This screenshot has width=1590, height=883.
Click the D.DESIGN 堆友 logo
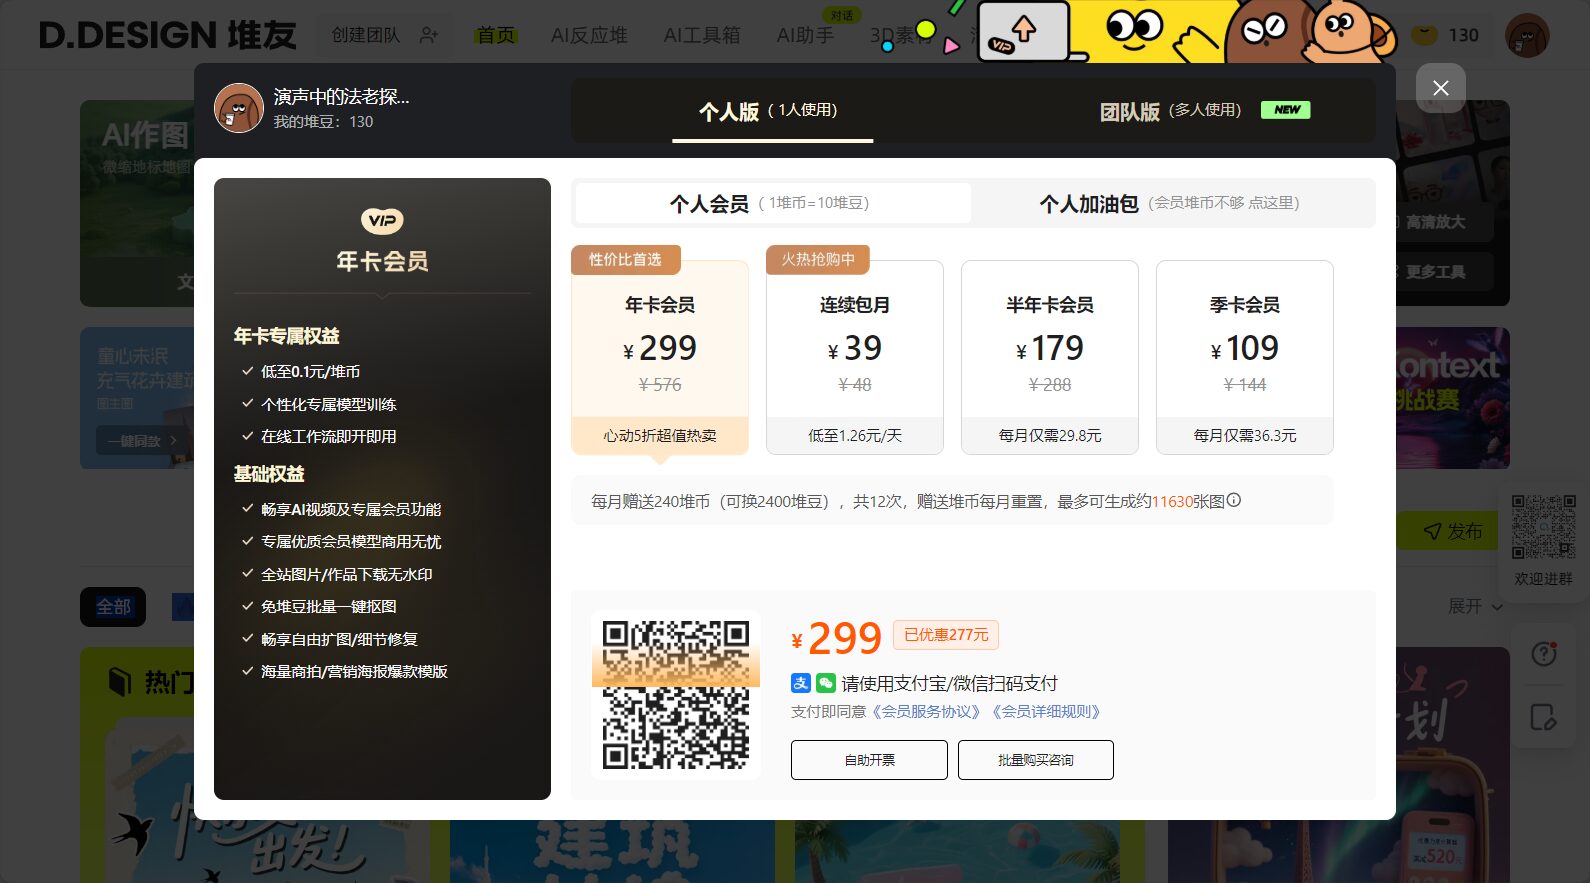pos(168,35)
